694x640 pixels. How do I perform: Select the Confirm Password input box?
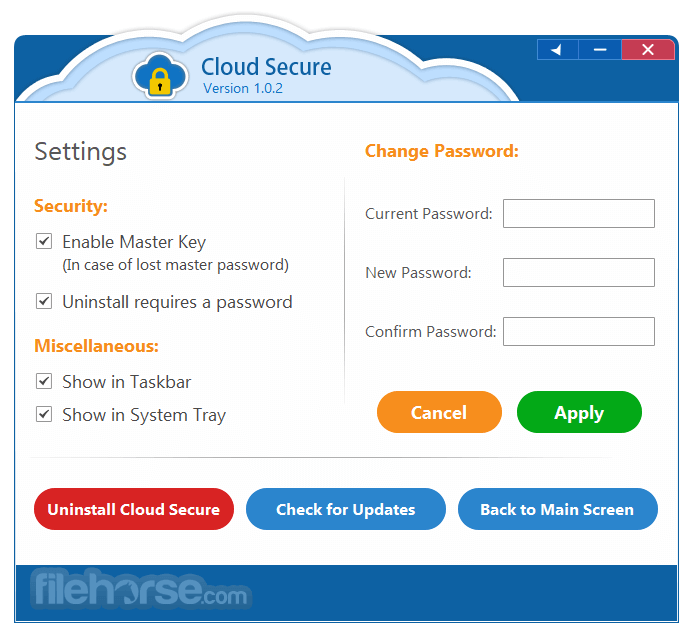578,331
